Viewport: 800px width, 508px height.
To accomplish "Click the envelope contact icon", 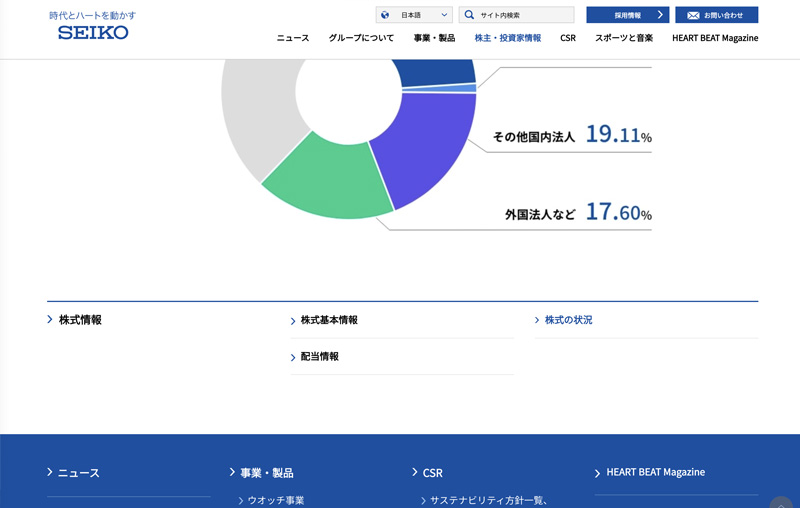I will tap(693, 15).
